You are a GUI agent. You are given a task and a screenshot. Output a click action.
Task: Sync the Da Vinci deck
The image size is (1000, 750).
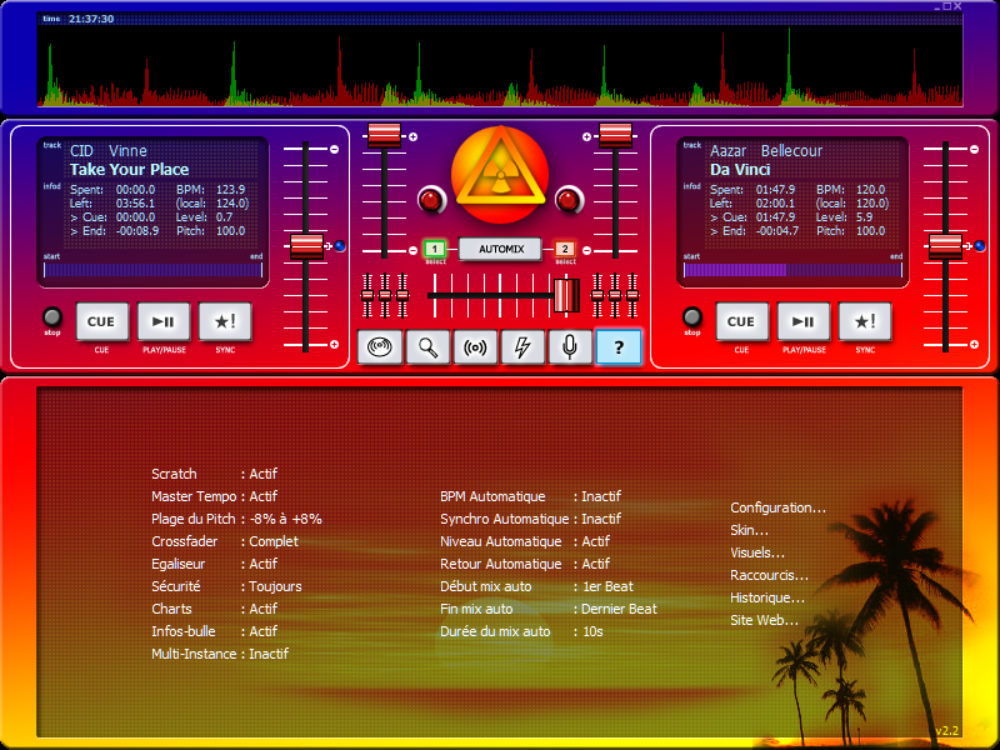865,321
